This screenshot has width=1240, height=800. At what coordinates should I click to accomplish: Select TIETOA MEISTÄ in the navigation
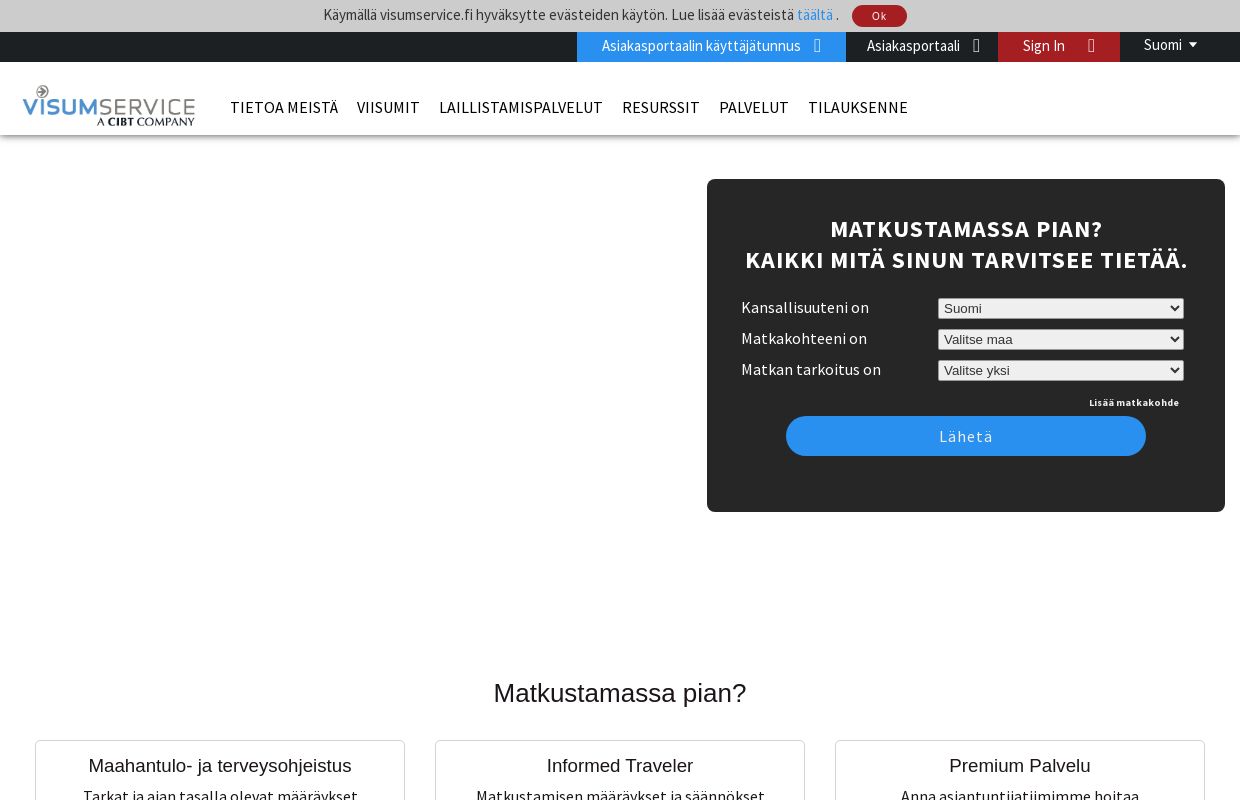point(284,107)
